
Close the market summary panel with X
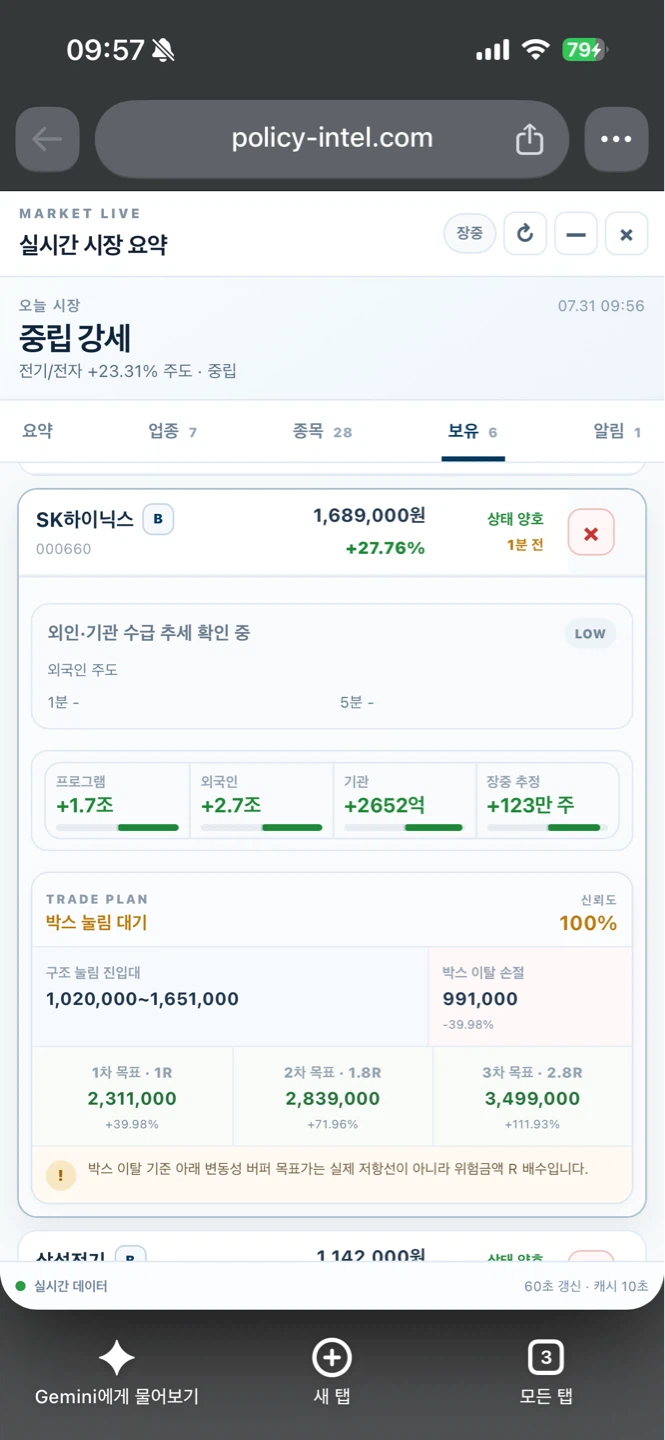click(627, 234)
